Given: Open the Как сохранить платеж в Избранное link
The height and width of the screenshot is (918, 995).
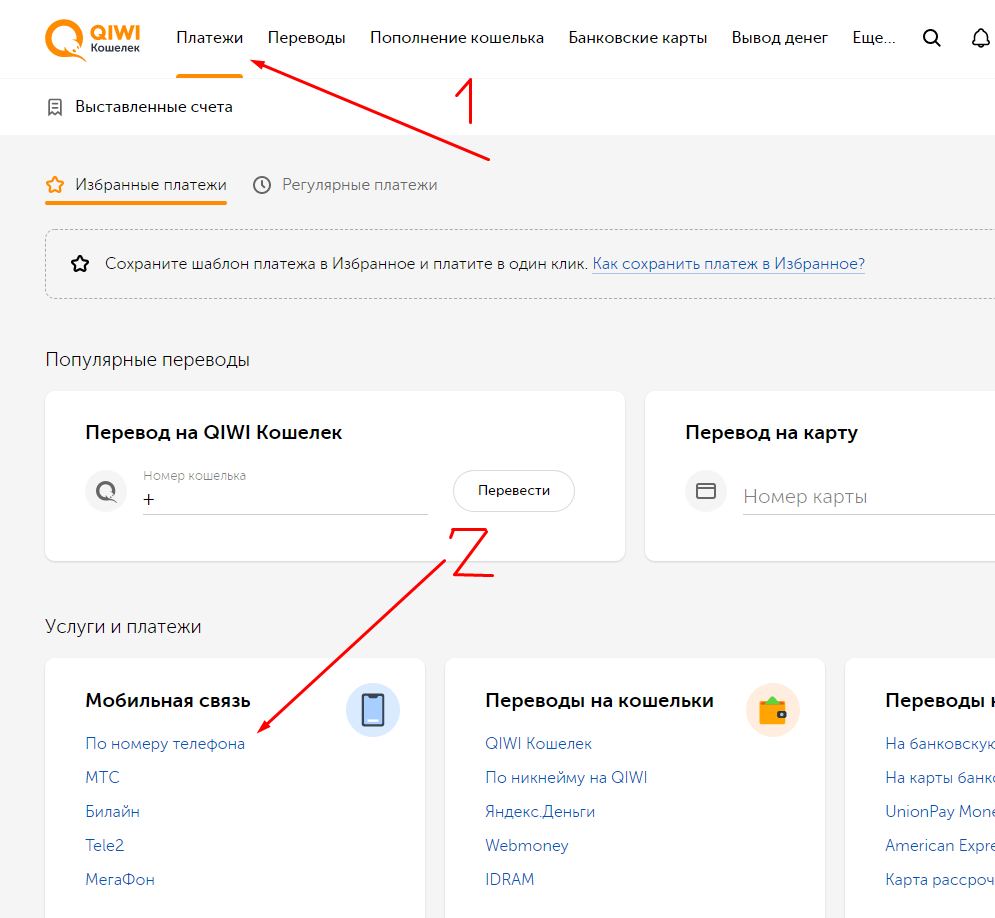Looking at the screenshot, I should 728,264.
